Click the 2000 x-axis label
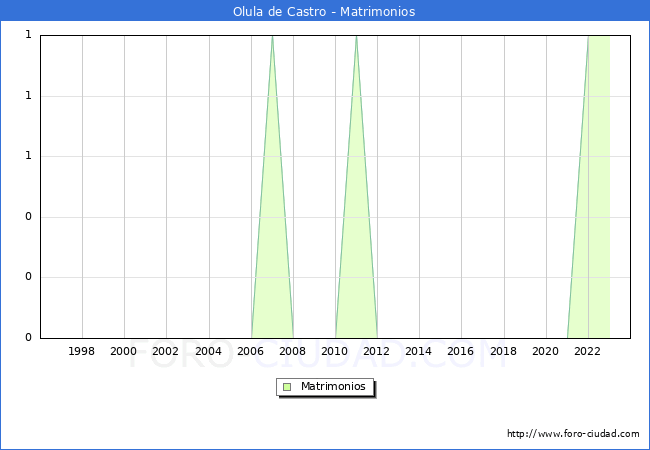Viewport: 650px width, 450px height. [x=124, y=352]
